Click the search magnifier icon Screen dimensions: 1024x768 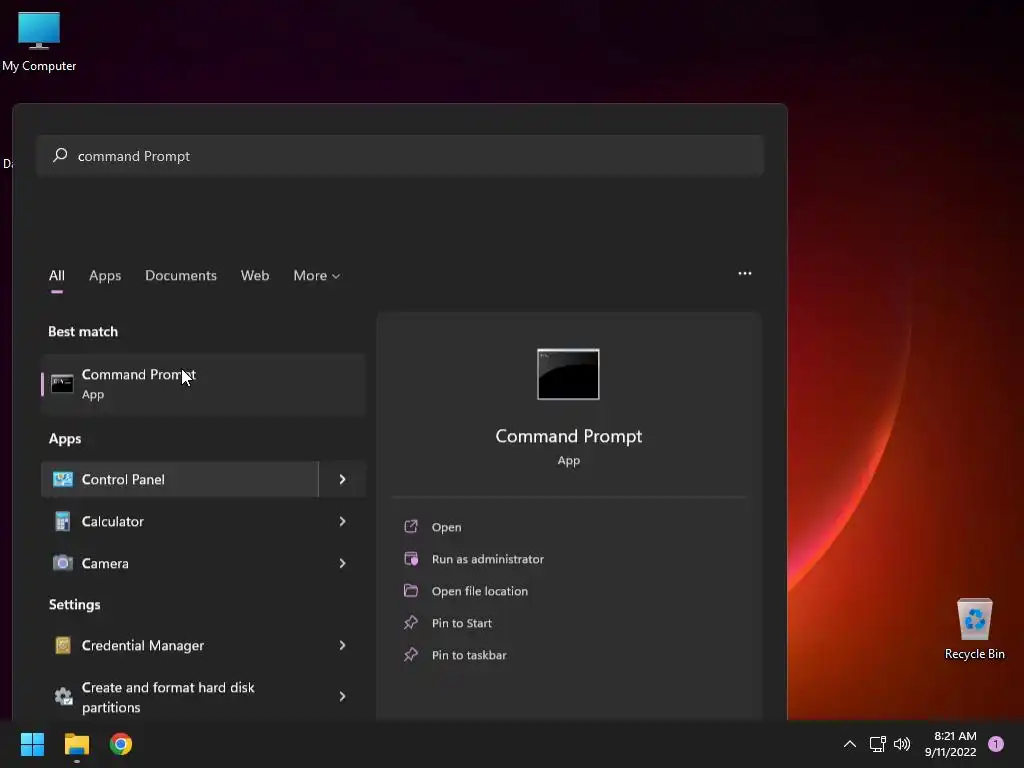point(60,155)
